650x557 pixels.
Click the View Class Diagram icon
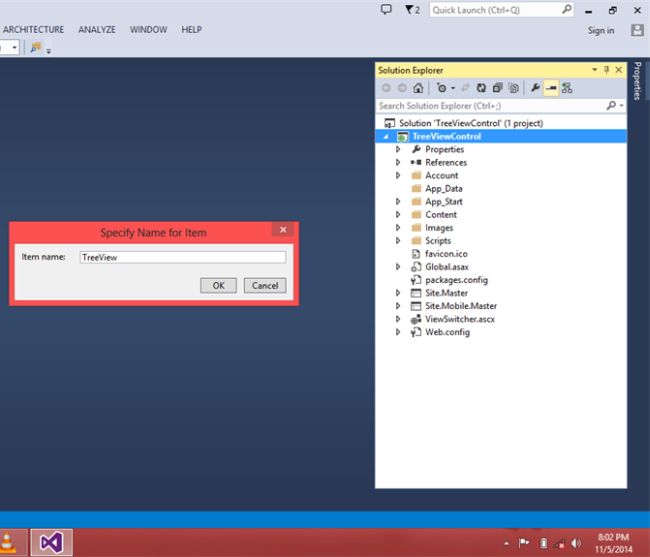click(x=567, y=88)
